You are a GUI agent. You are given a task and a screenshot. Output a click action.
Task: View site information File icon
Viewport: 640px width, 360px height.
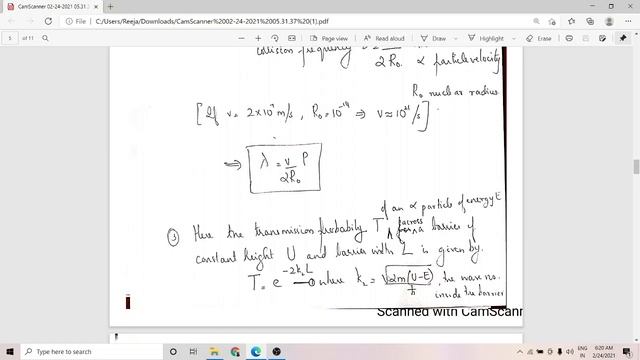[x=76, y=21]
